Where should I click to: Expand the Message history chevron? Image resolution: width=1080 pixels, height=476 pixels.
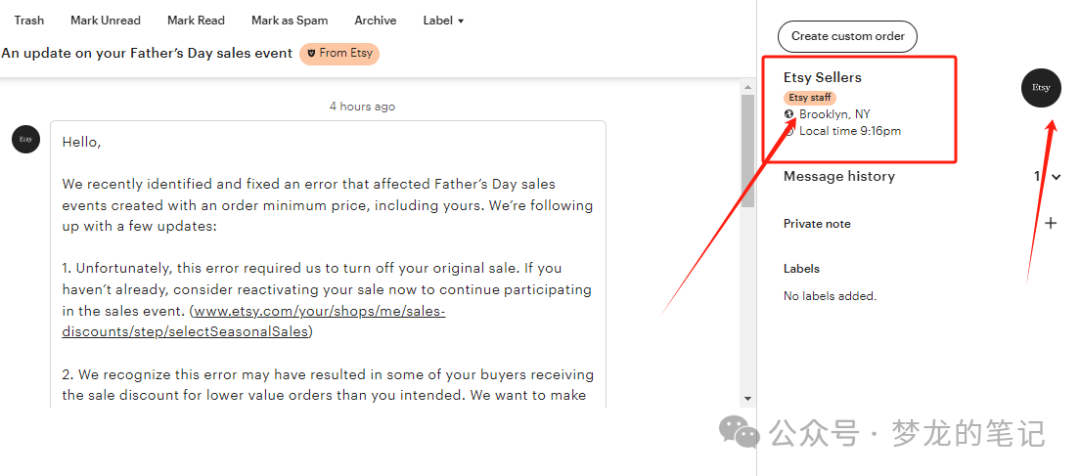[x=1056, y=177]
